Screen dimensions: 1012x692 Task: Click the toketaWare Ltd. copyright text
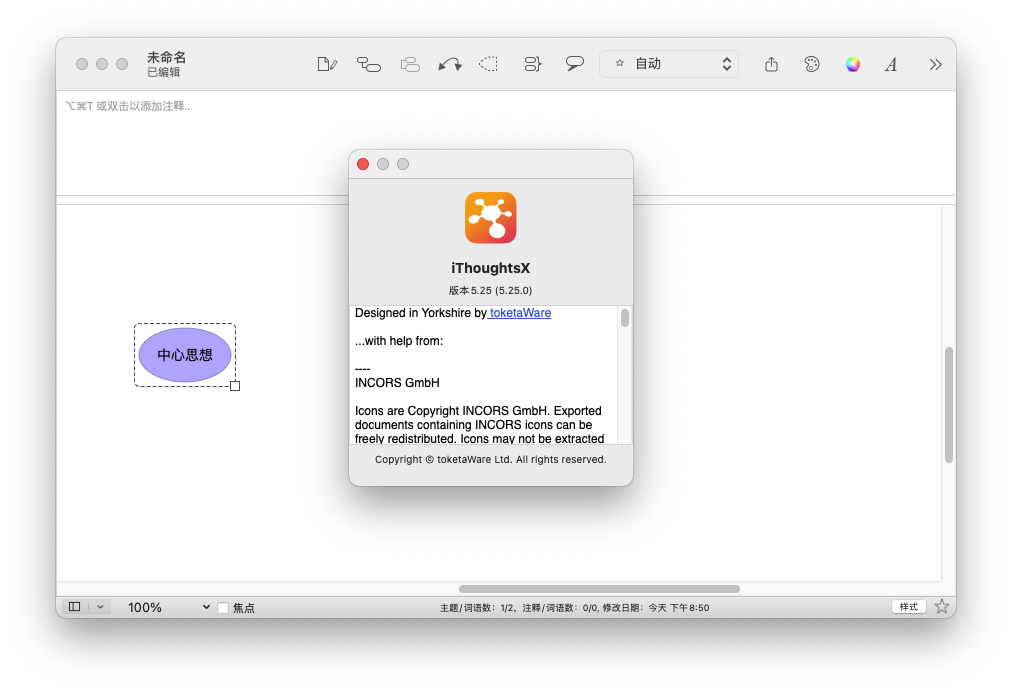(x=491, y=460)
